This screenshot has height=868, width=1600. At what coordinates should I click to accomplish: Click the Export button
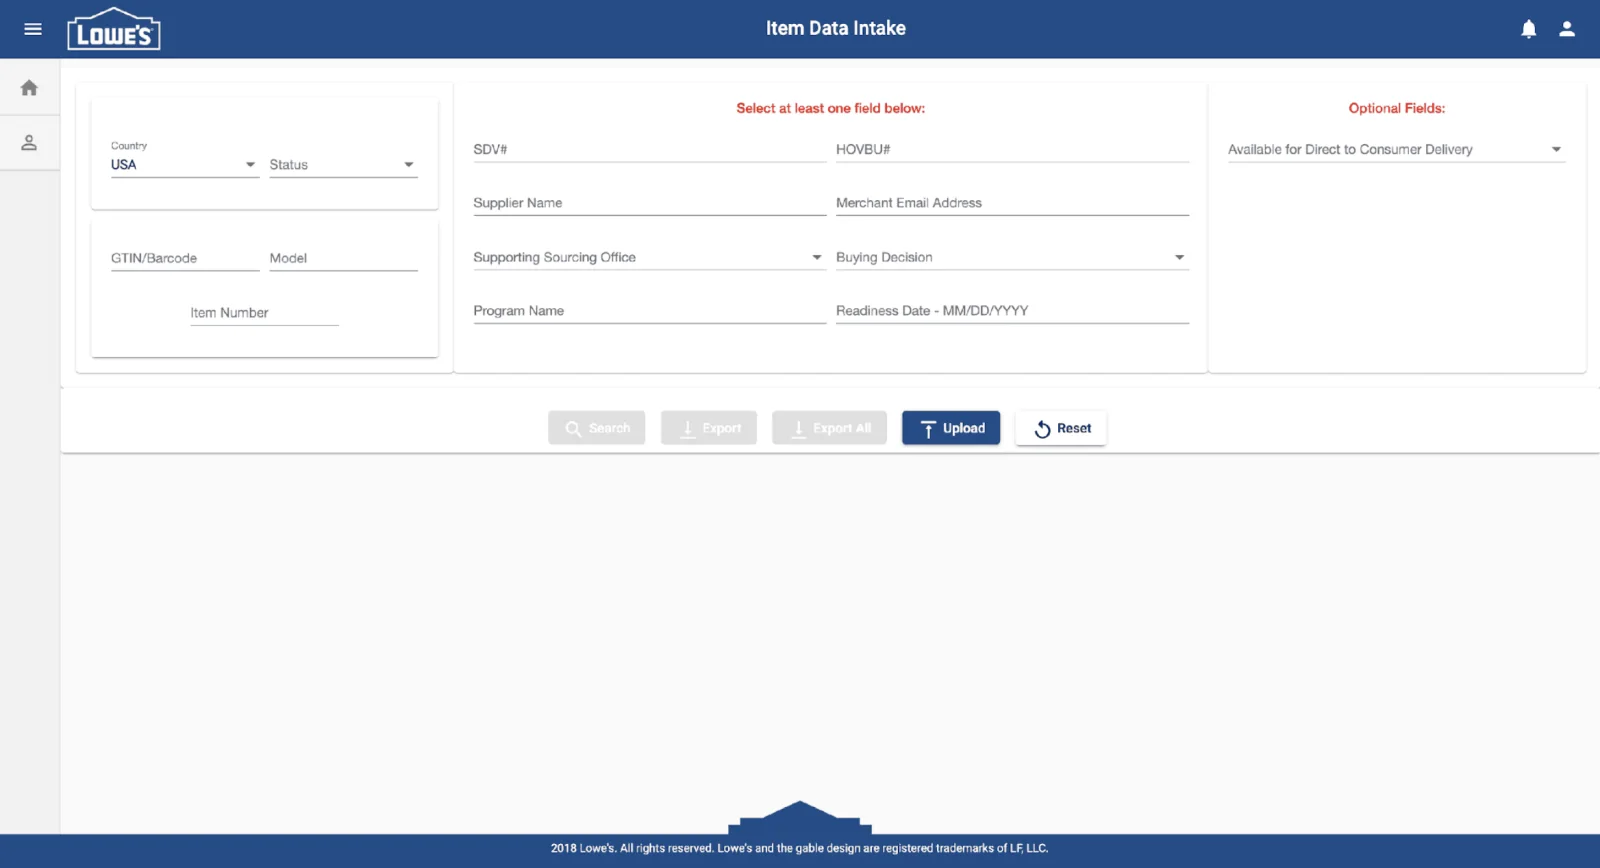coord(709,428)
